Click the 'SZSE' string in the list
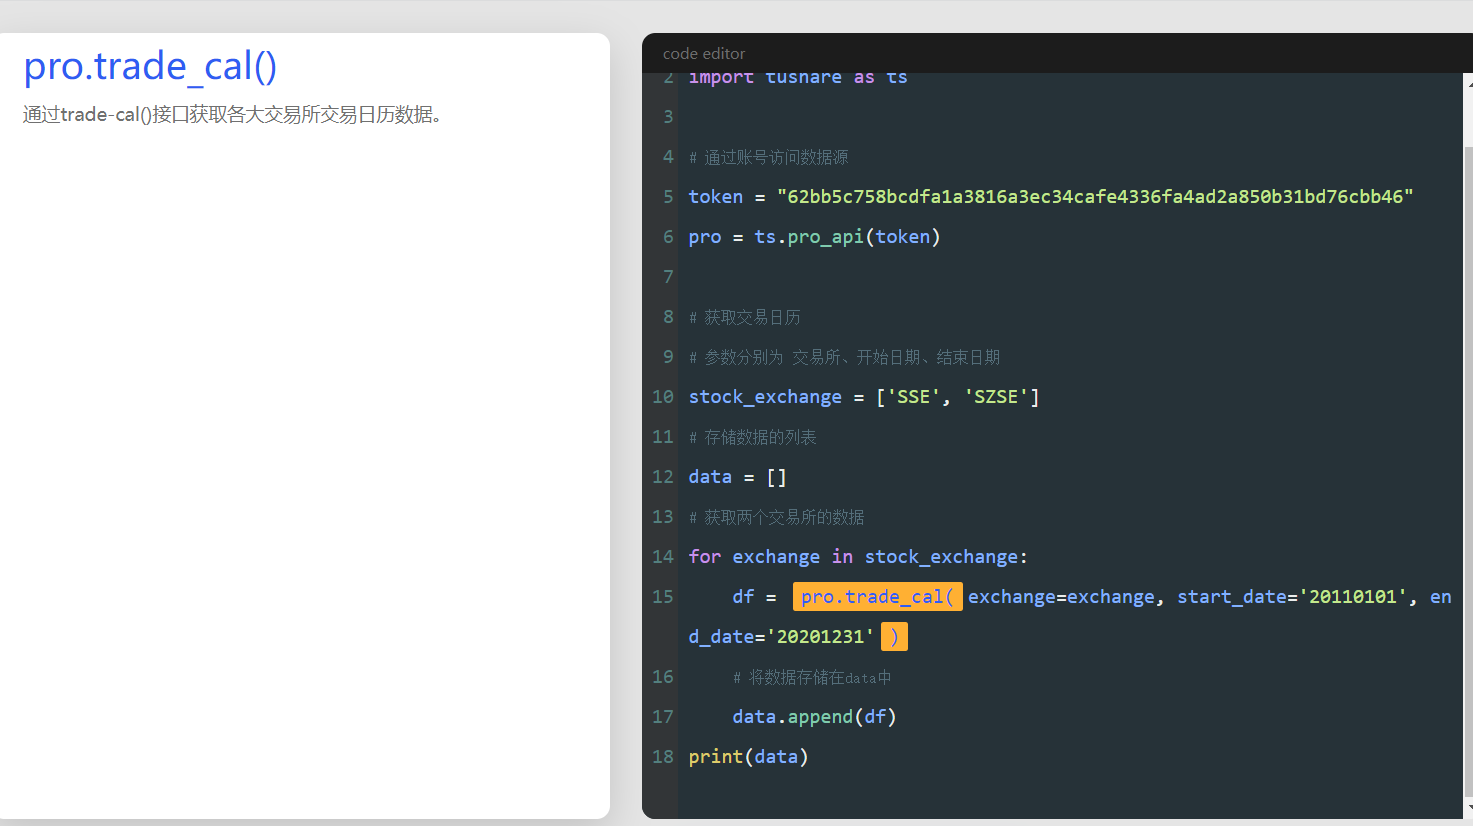 tap(996, 397)
